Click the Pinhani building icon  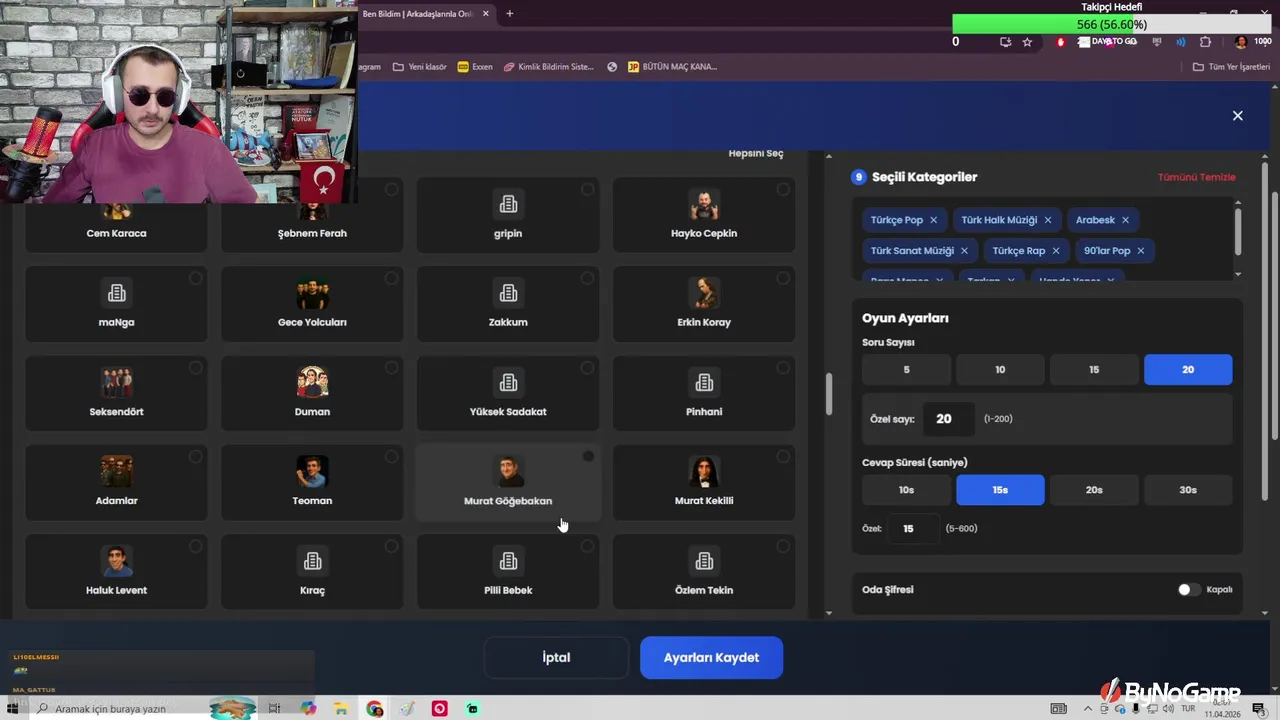[704, 382]
